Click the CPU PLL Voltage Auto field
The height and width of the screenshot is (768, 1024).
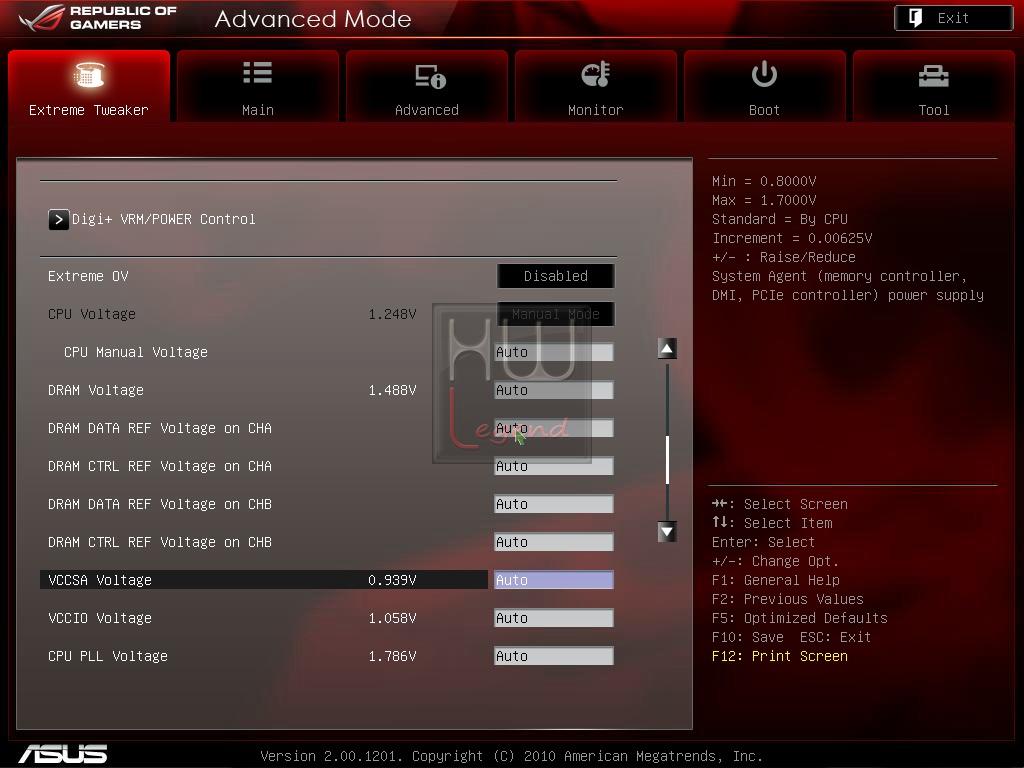(554, 656)
